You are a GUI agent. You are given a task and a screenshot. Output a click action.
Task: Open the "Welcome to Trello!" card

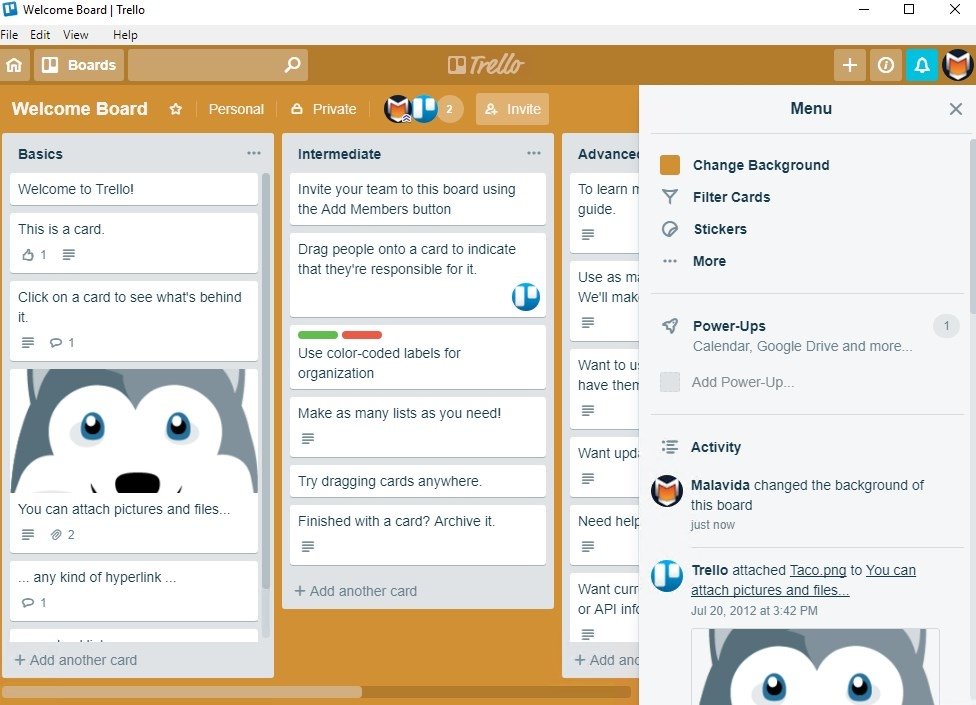(134, 189)
